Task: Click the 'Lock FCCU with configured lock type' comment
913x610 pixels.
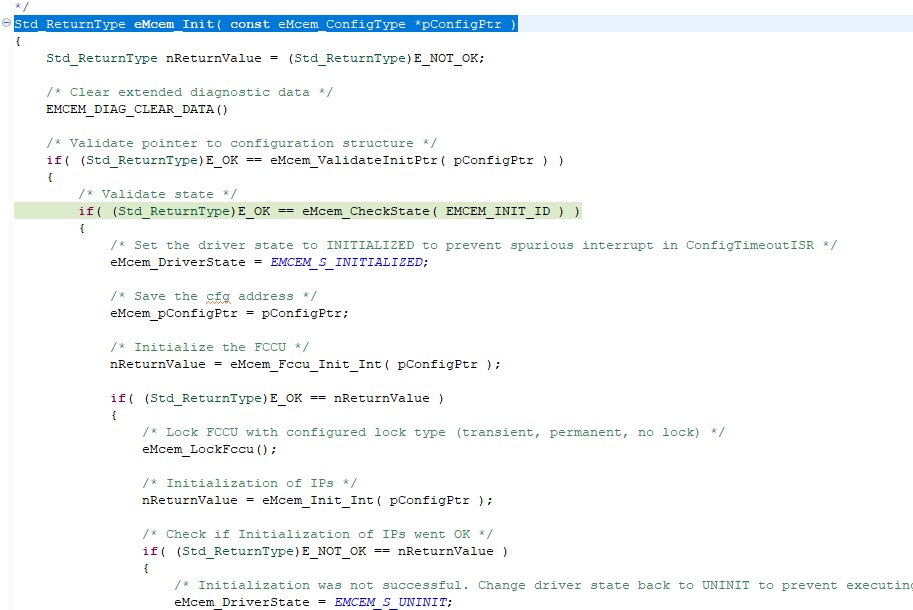Action: [434, 432]
